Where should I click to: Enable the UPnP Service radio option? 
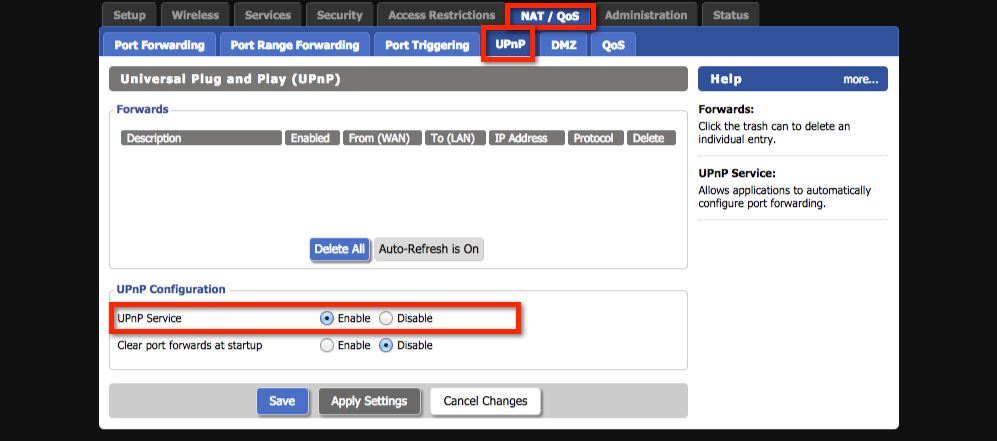327,318
